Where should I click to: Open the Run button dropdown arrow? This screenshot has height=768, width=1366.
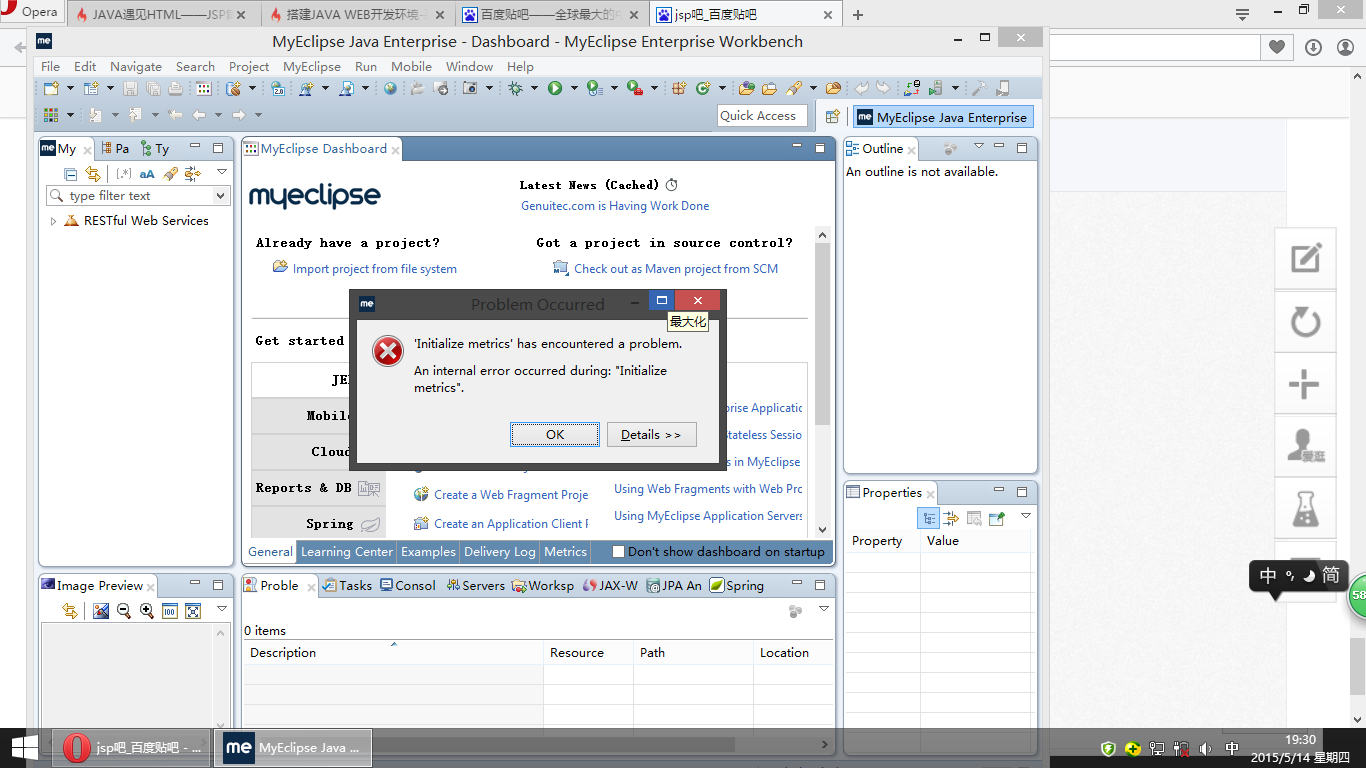pyautogui.click(x=574, y=89)
